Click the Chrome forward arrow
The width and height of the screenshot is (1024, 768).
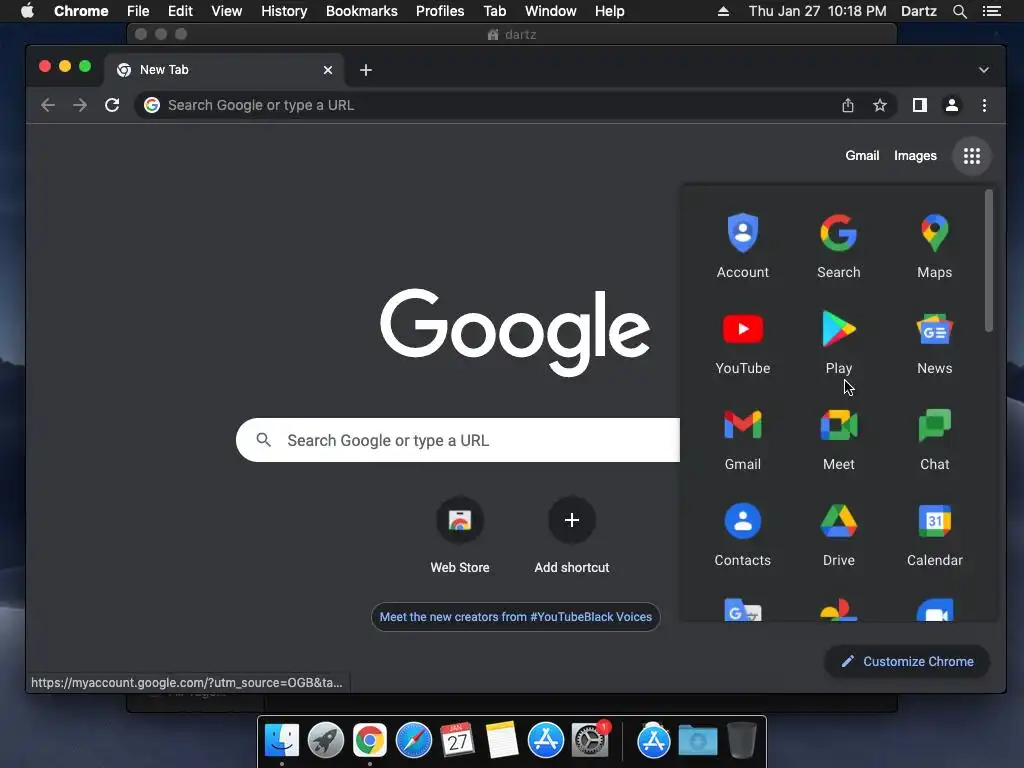pos(80,105)
